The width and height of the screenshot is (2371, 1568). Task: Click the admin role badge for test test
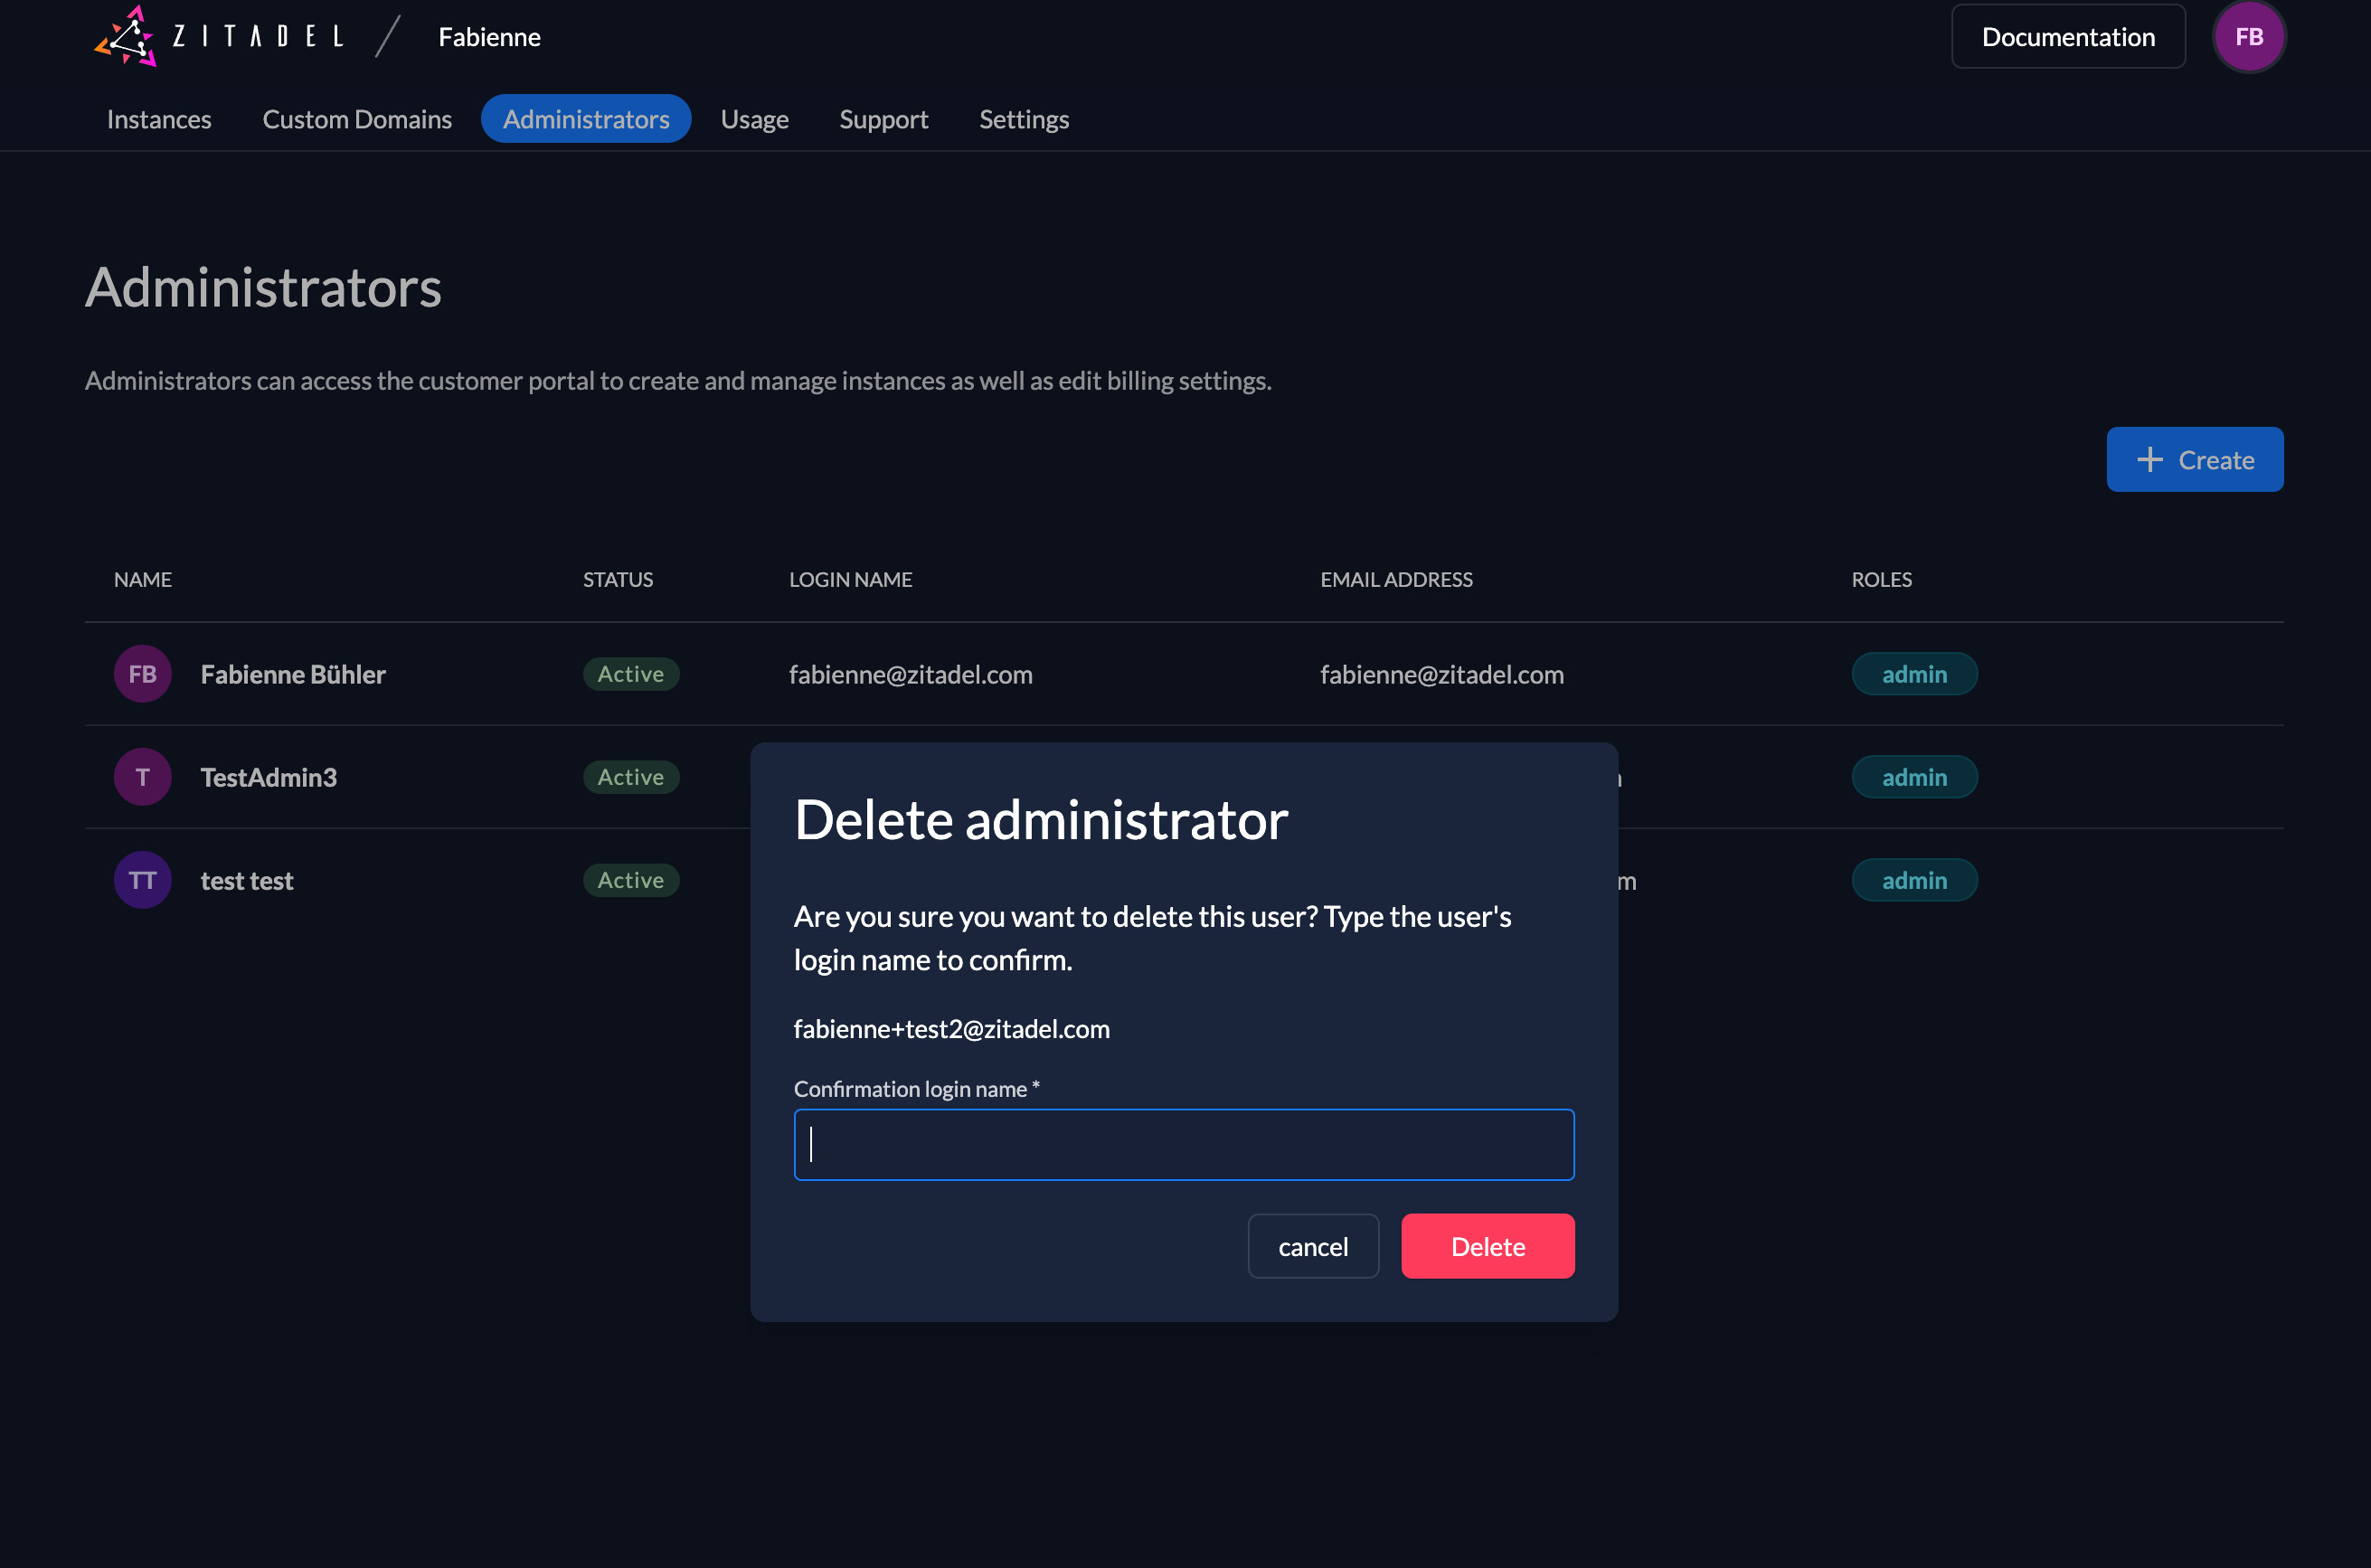point(1913,880)
